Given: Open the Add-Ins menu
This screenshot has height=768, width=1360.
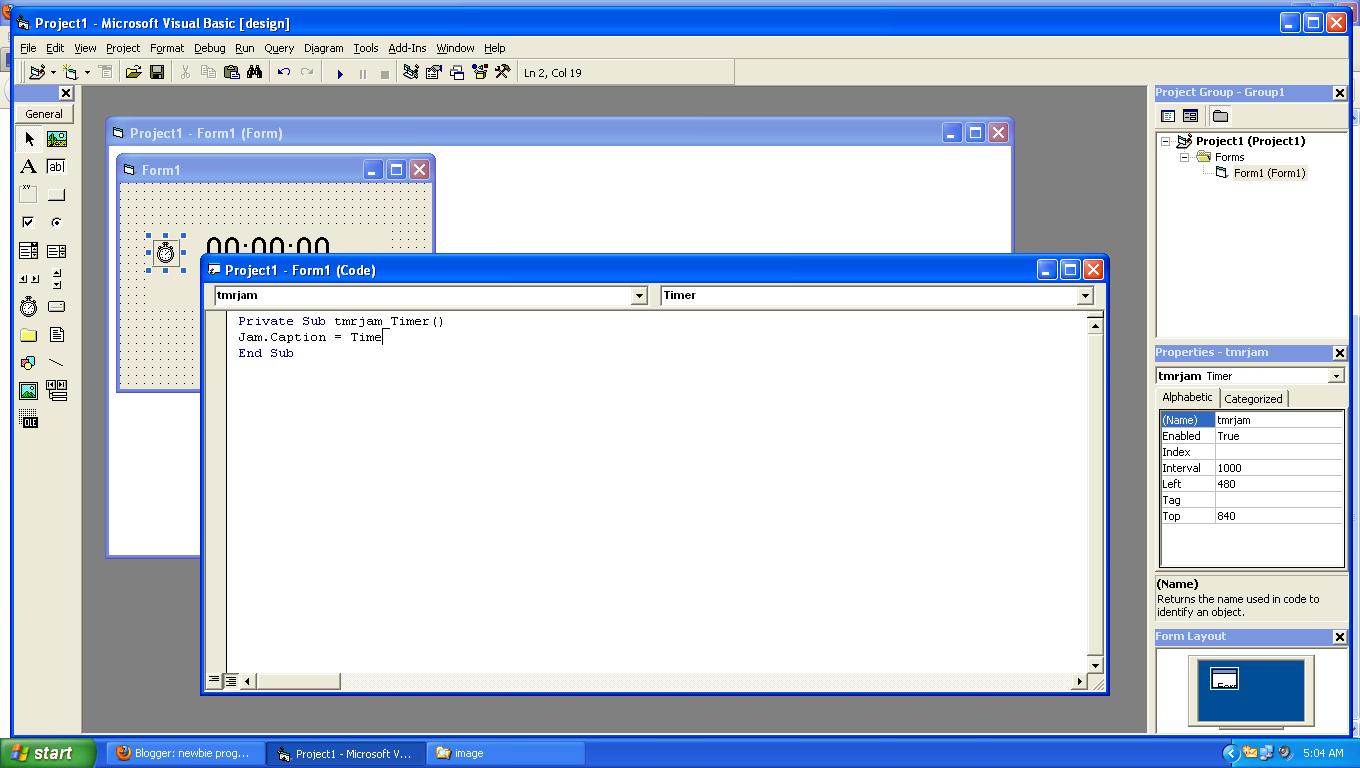Looking at the screenshot, I should pos(407,48).
